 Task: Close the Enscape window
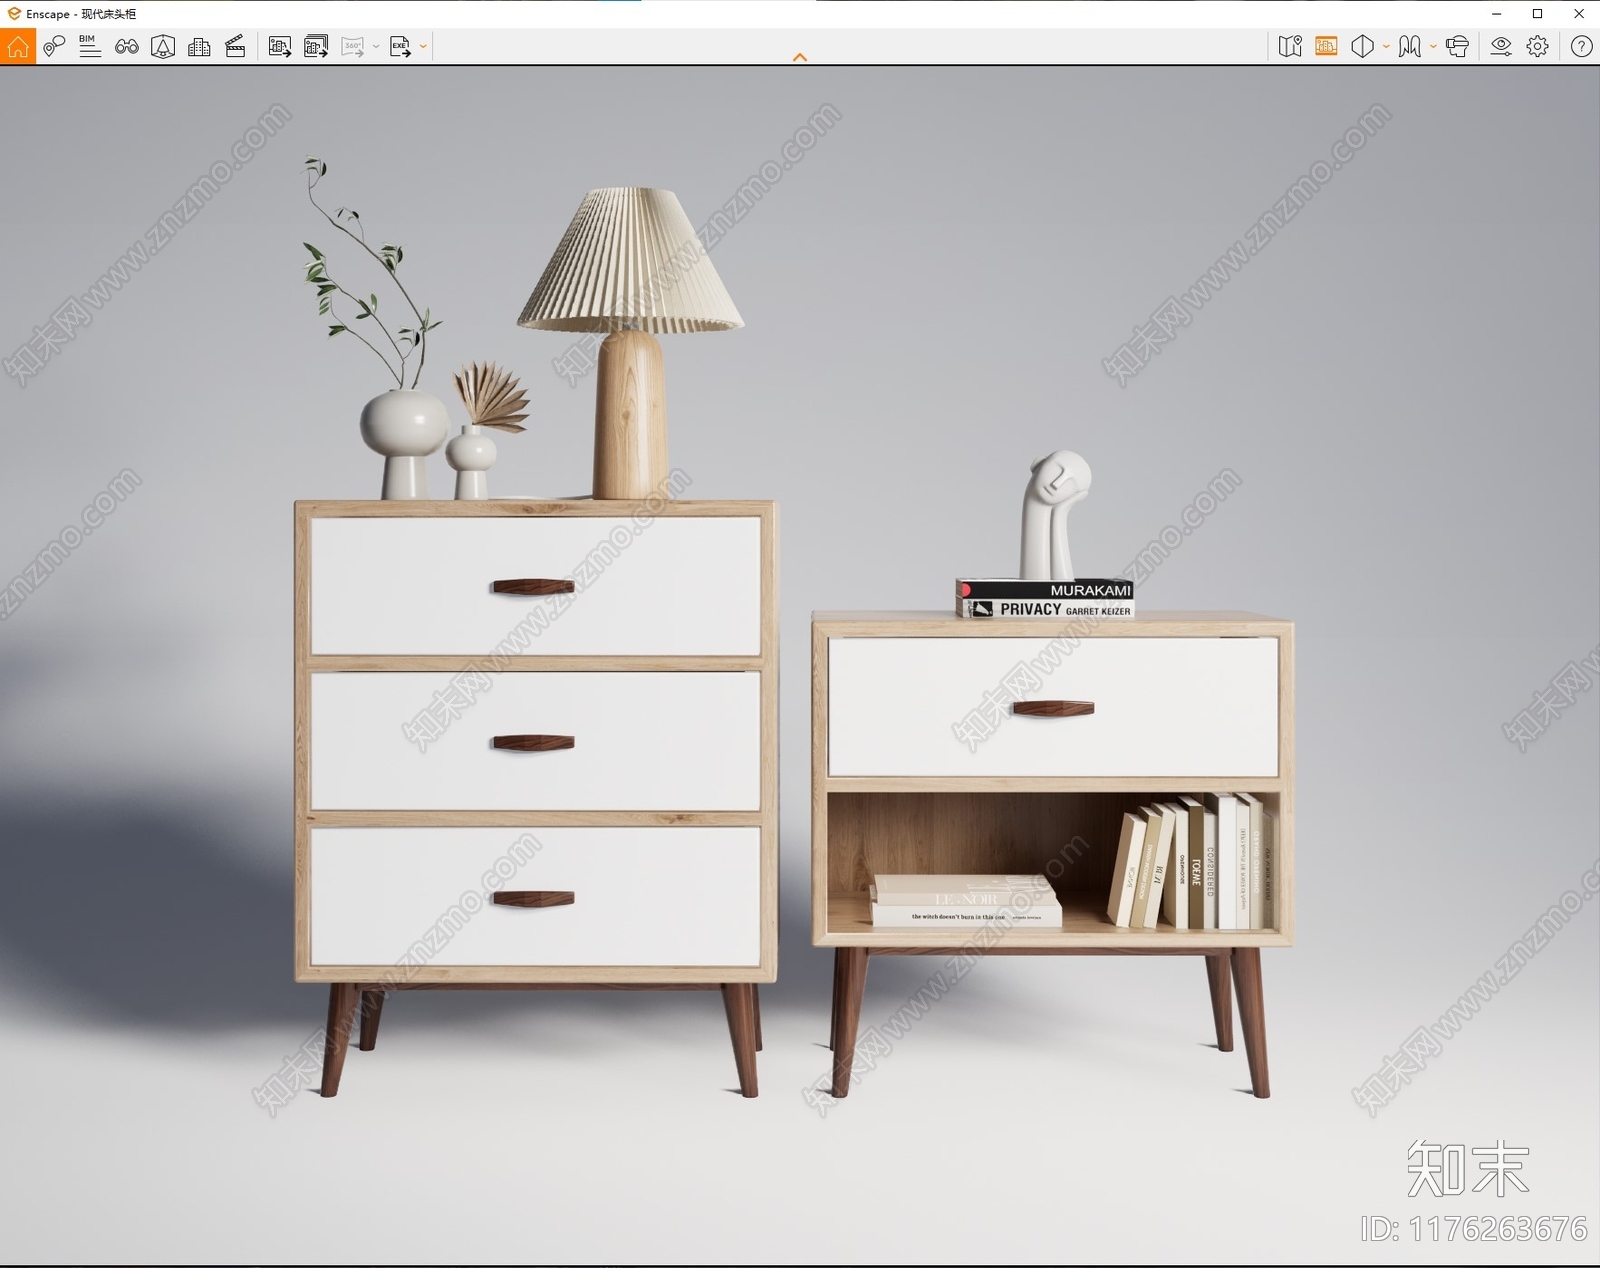click(1579, 14)
